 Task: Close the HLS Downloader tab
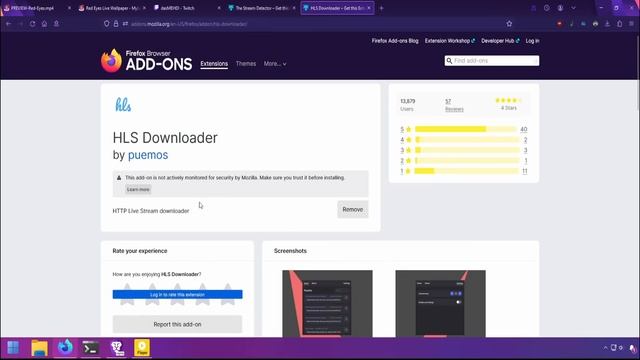pos(369,8)
